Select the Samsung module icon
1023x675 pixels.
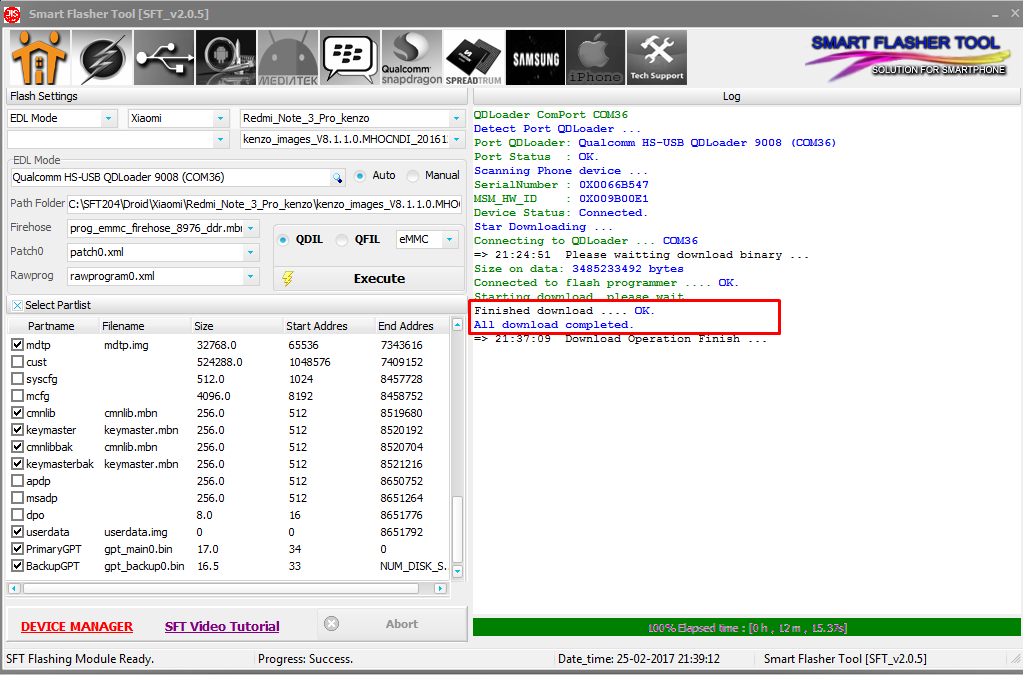coord(536,57)
